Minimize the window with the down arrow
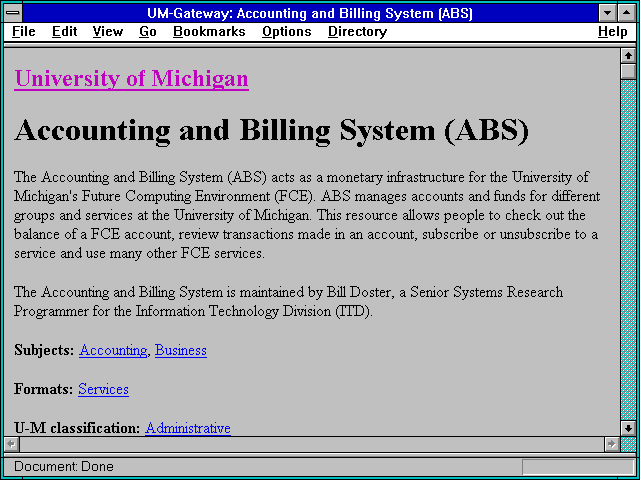The height and width of the screenshot is (480, 640). pyautogui.click(x=608, y=13)
